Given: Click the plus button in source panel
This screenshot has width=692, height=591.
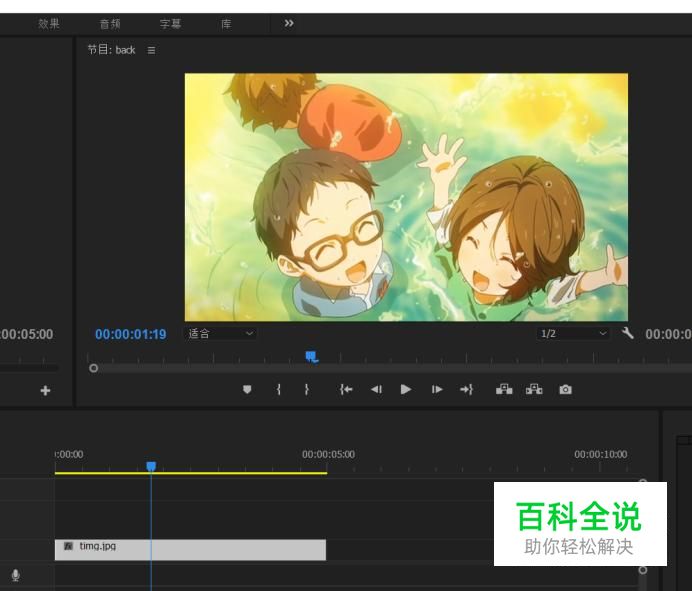Looking at the screenshot, I should pyautogui.click(x=45, y=390).
